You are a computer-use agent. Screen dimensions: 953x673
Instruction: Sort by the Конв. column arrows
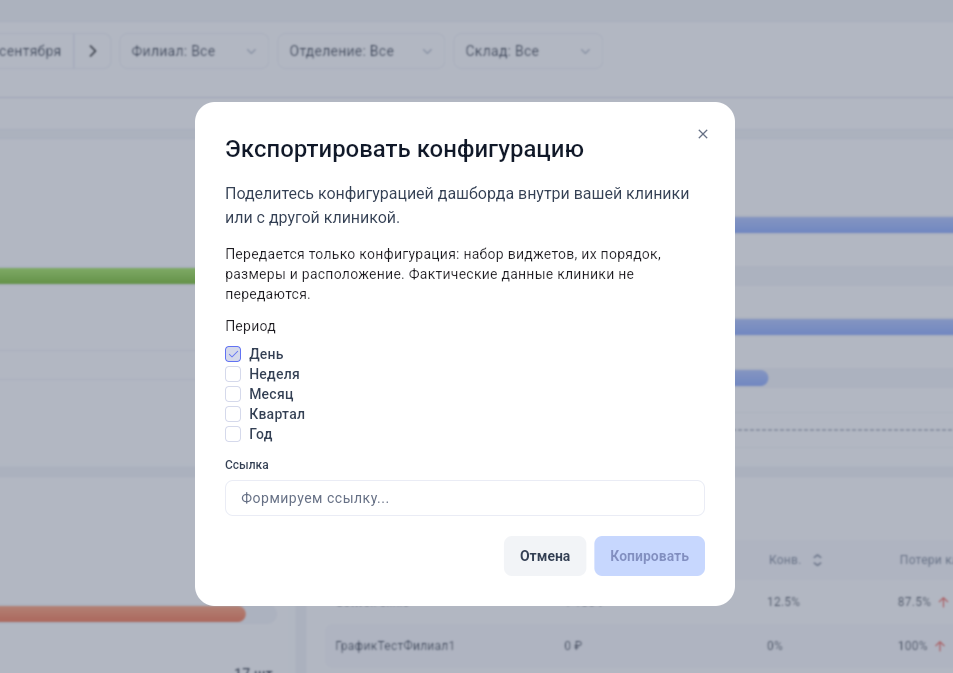coord(817,560)
